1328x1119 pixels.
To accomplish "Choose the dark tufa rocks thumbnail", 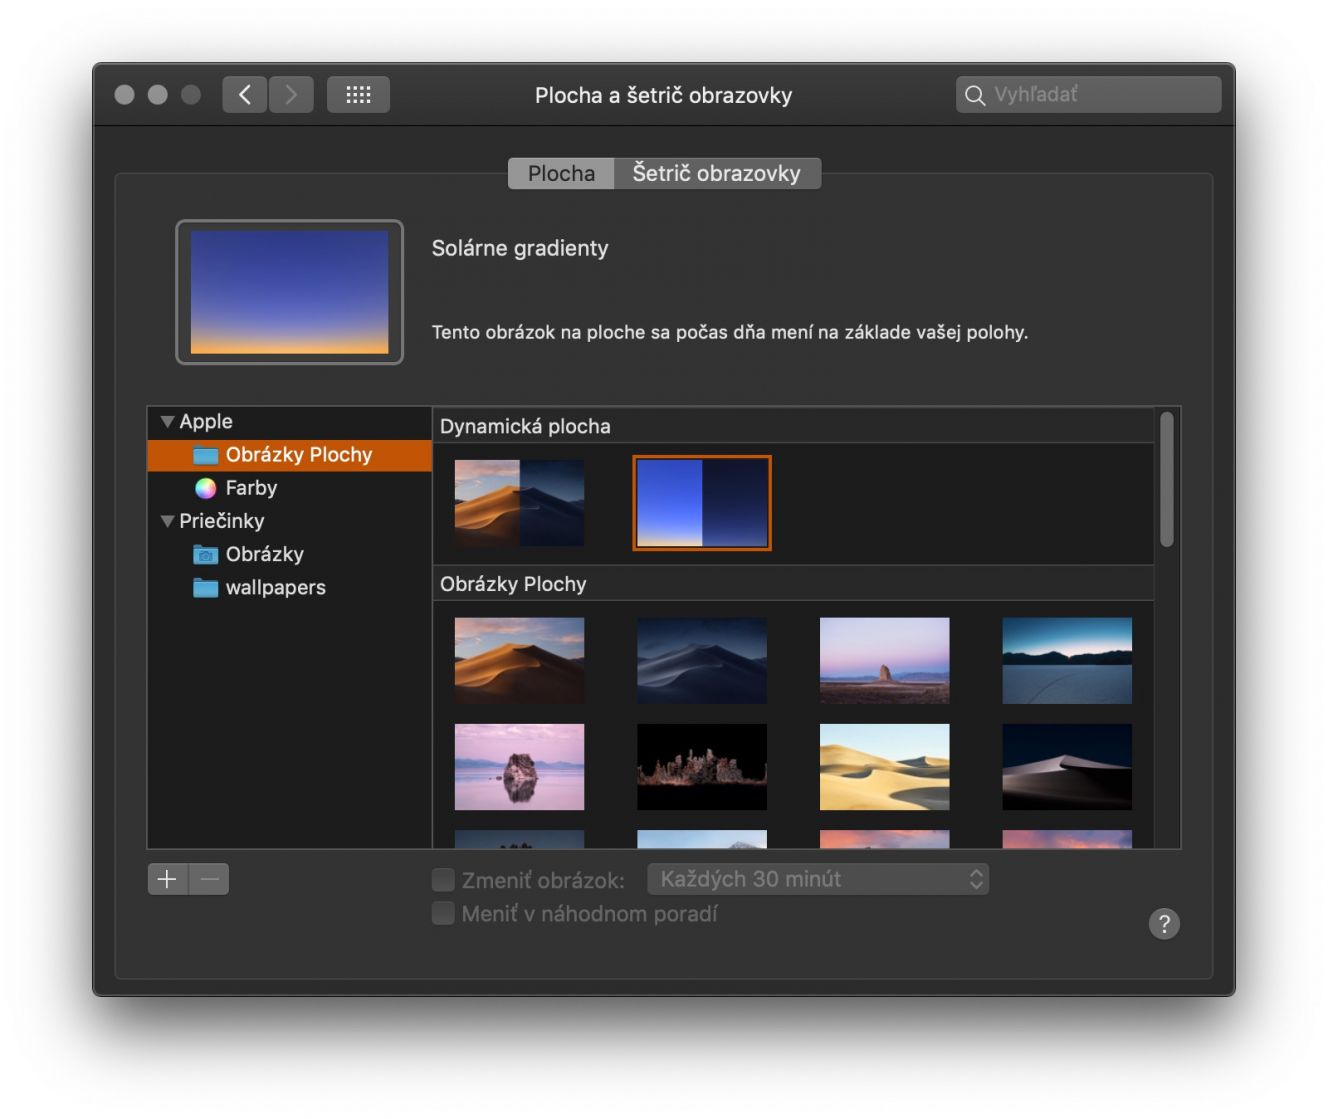I will tap(702, 767).
